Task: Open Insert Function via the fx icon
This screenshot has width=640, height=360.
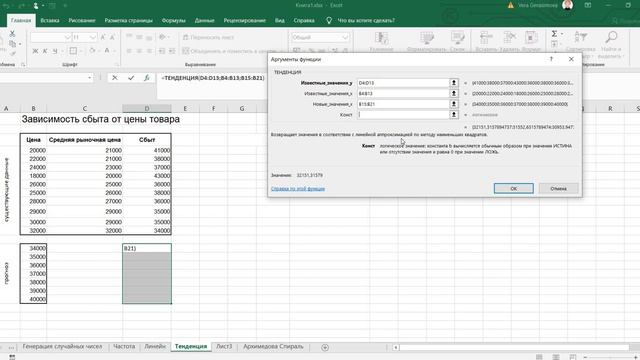Action: click(x=147, y=78)
